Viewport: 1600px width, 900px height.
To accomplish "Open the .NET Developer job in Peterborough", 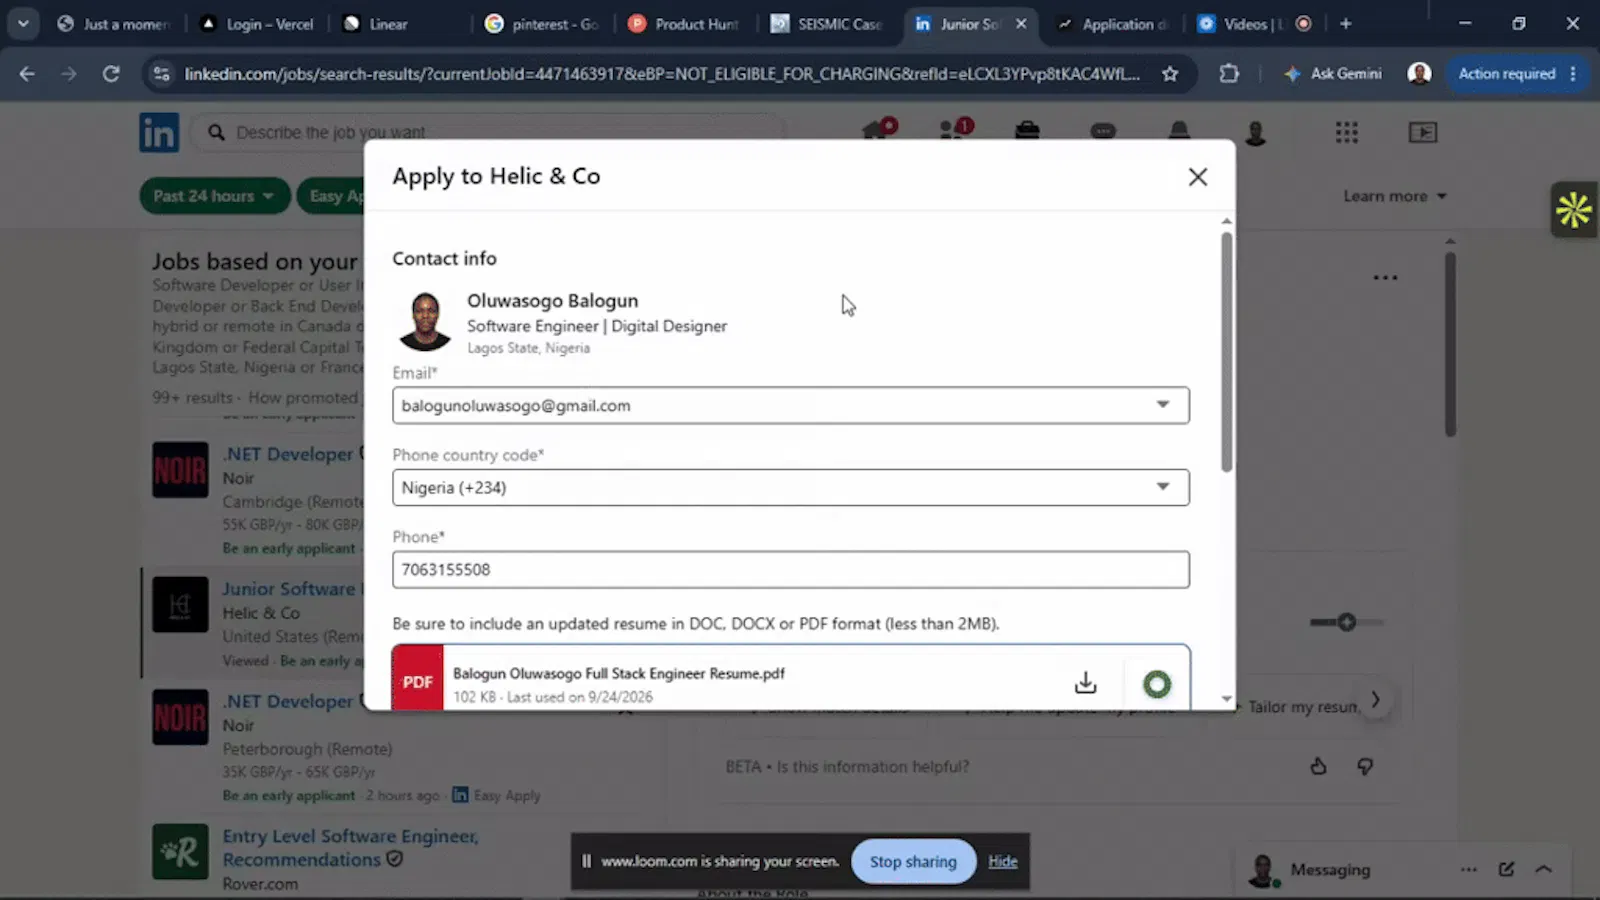I will tap(290, 701).
